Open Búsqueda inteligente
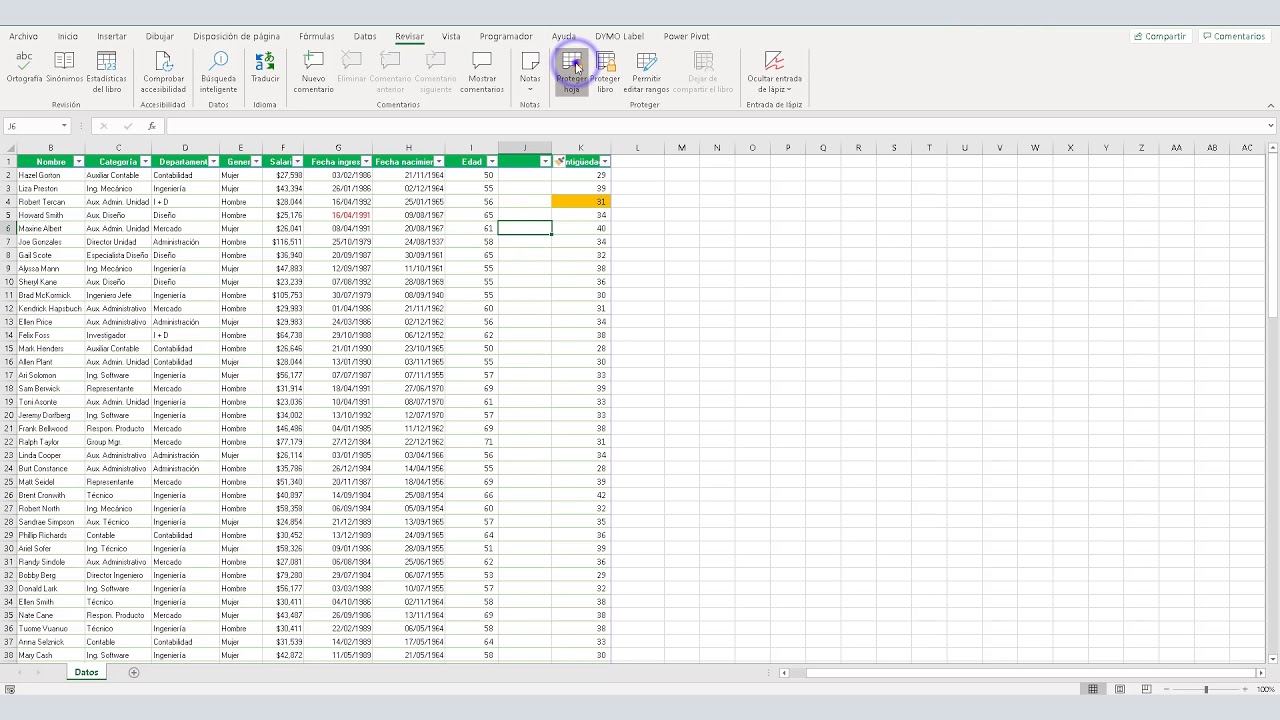Image resolution: width=1280 pixels, height=720 pixels. pyautogui.click(x=218, y=72)
